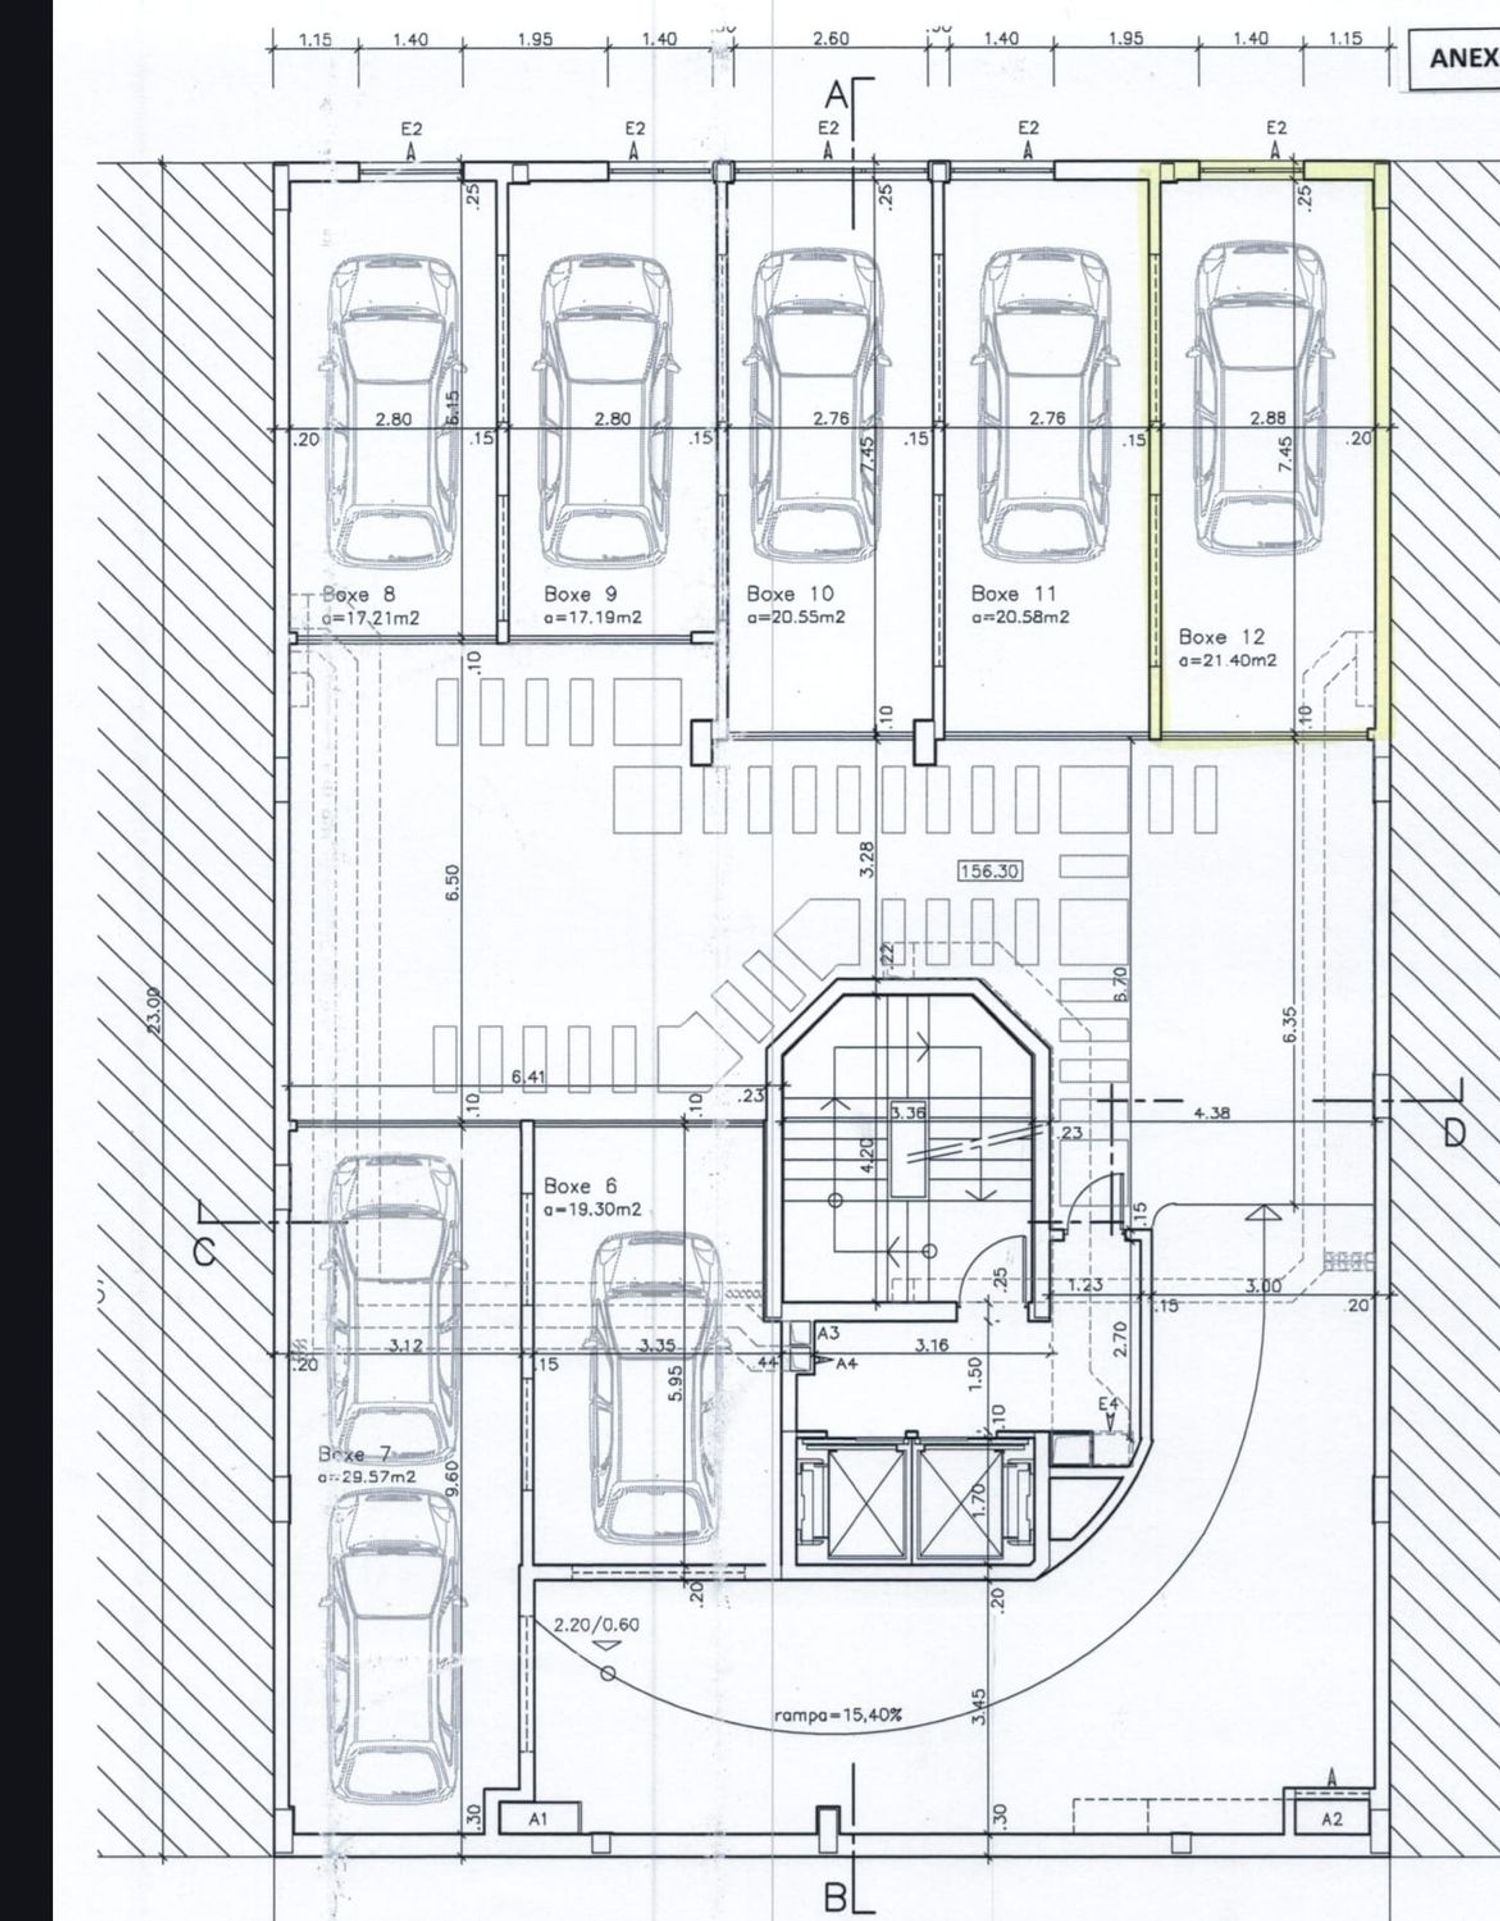Click the 3.28 vertical dimension
This screenshot has height=1921, width=1500.
point(867,860)
